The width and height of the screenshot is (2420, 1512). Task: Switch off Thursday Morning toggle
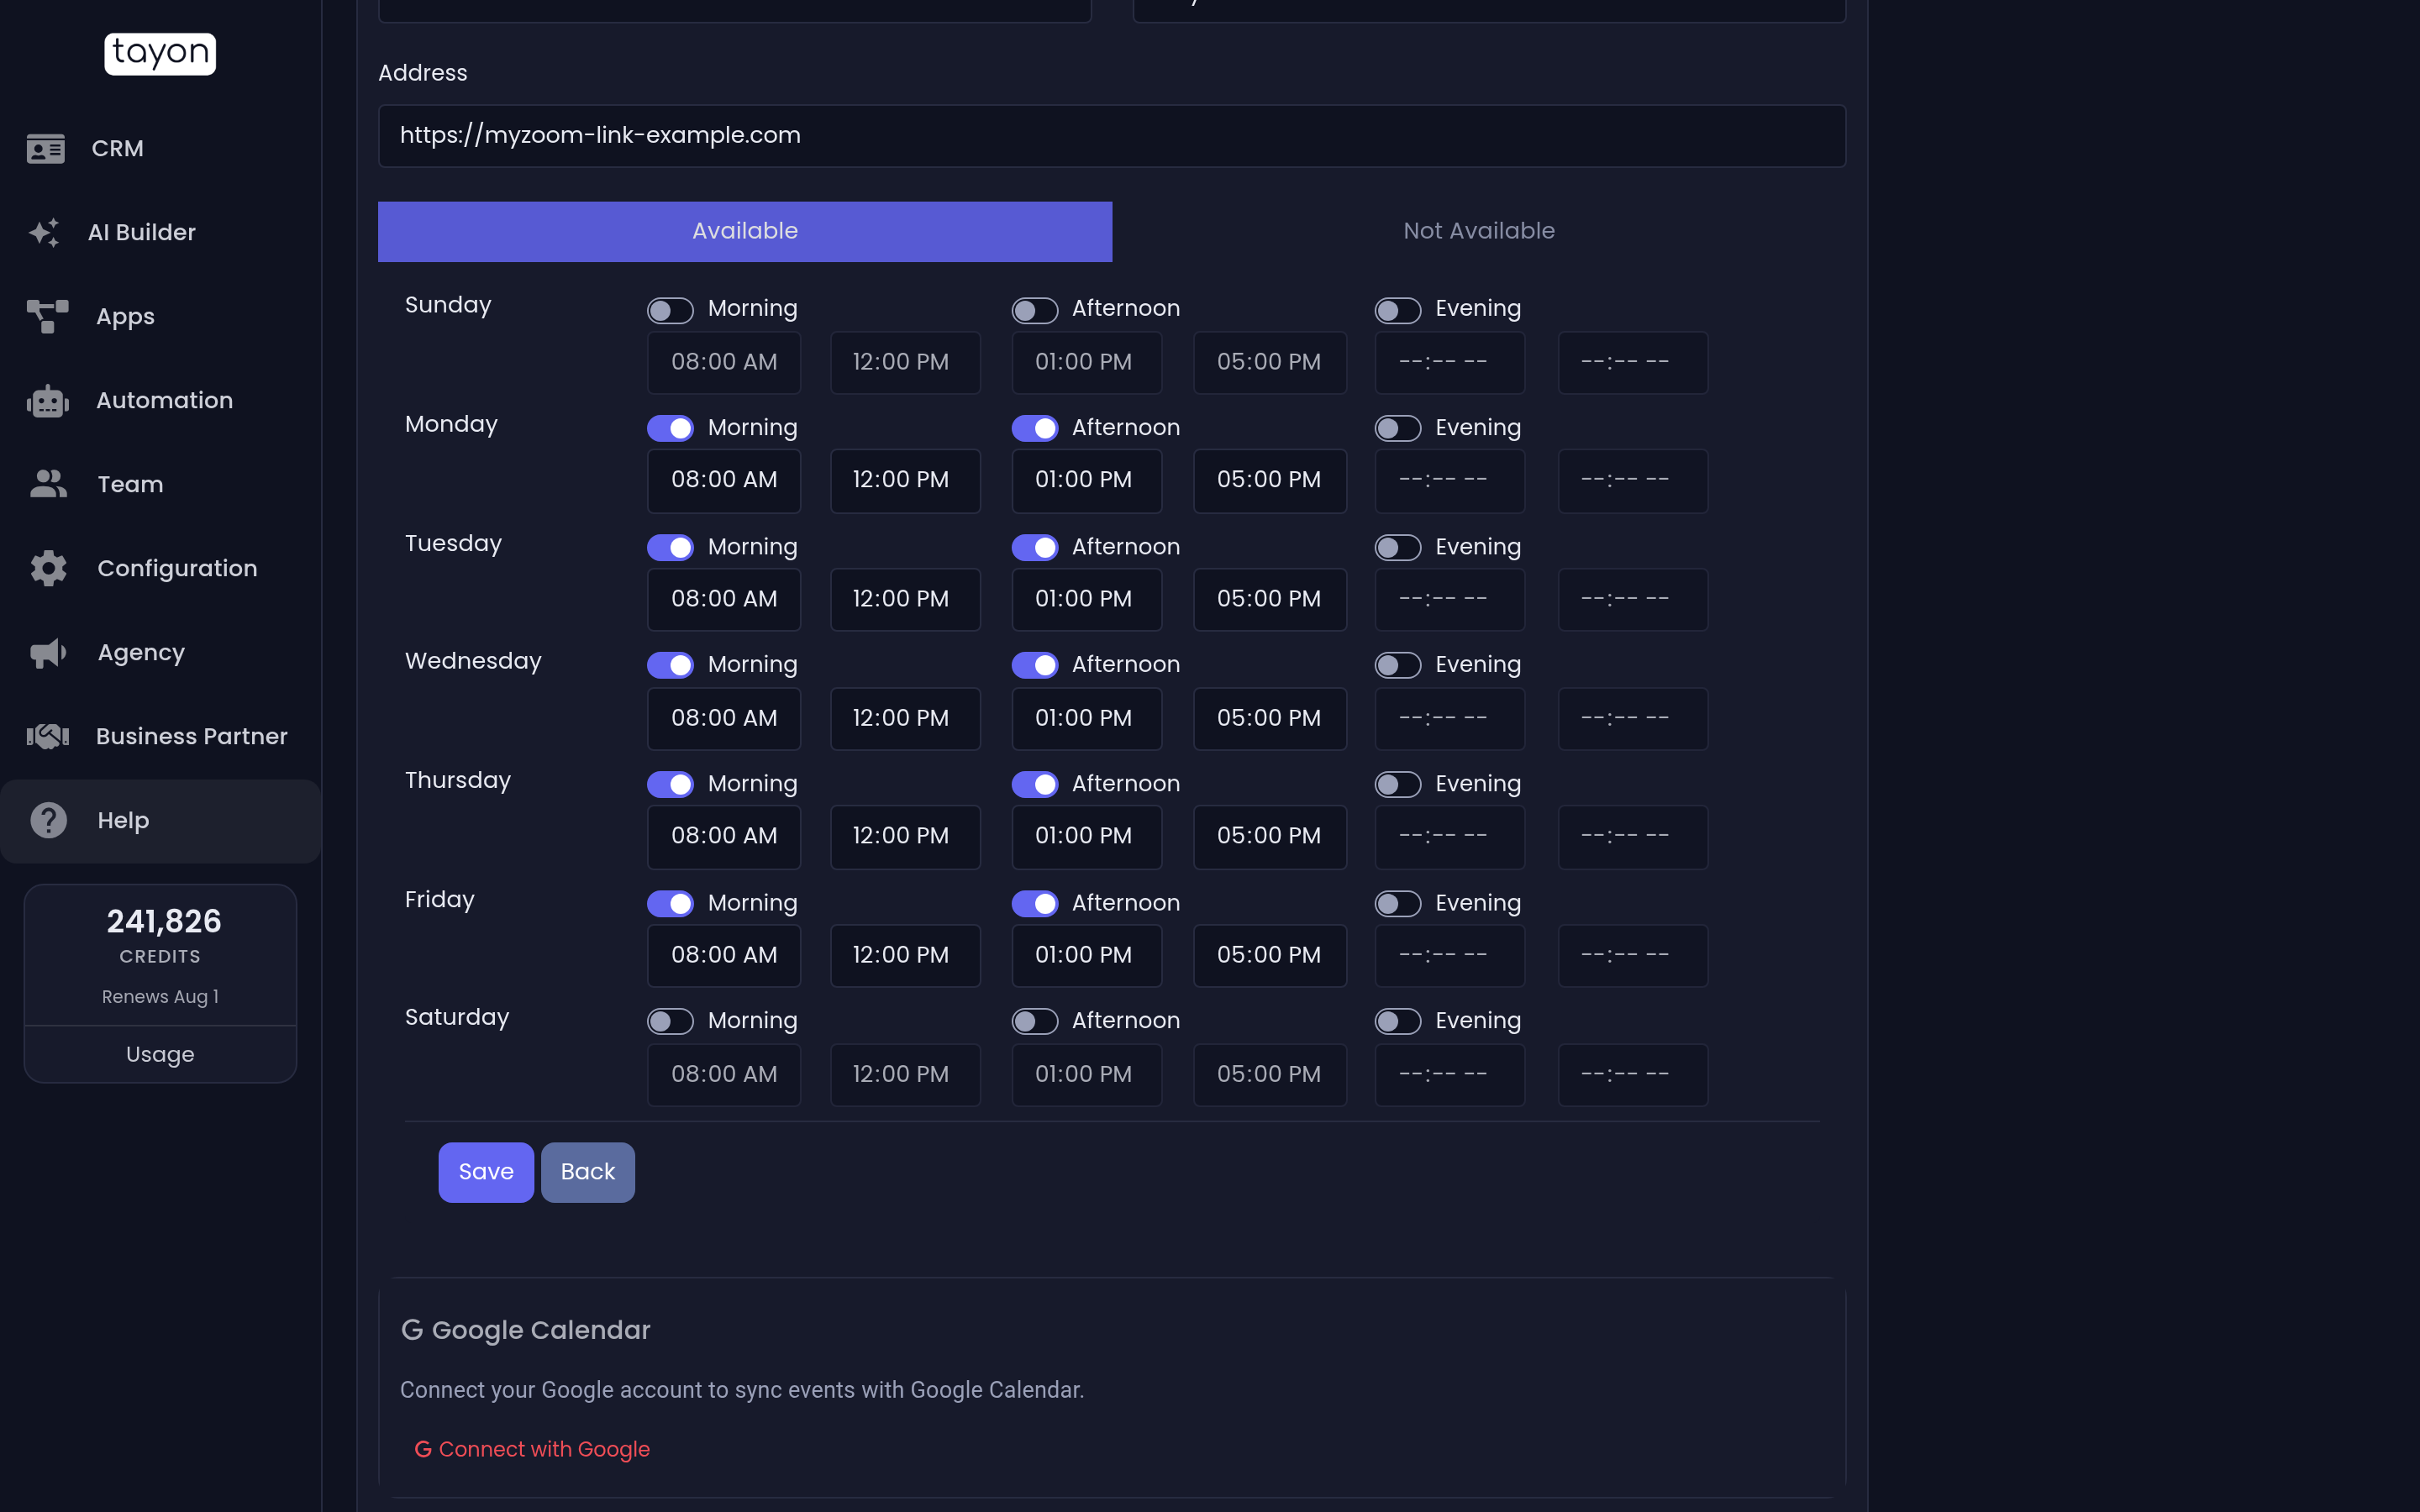click(670, 784)
